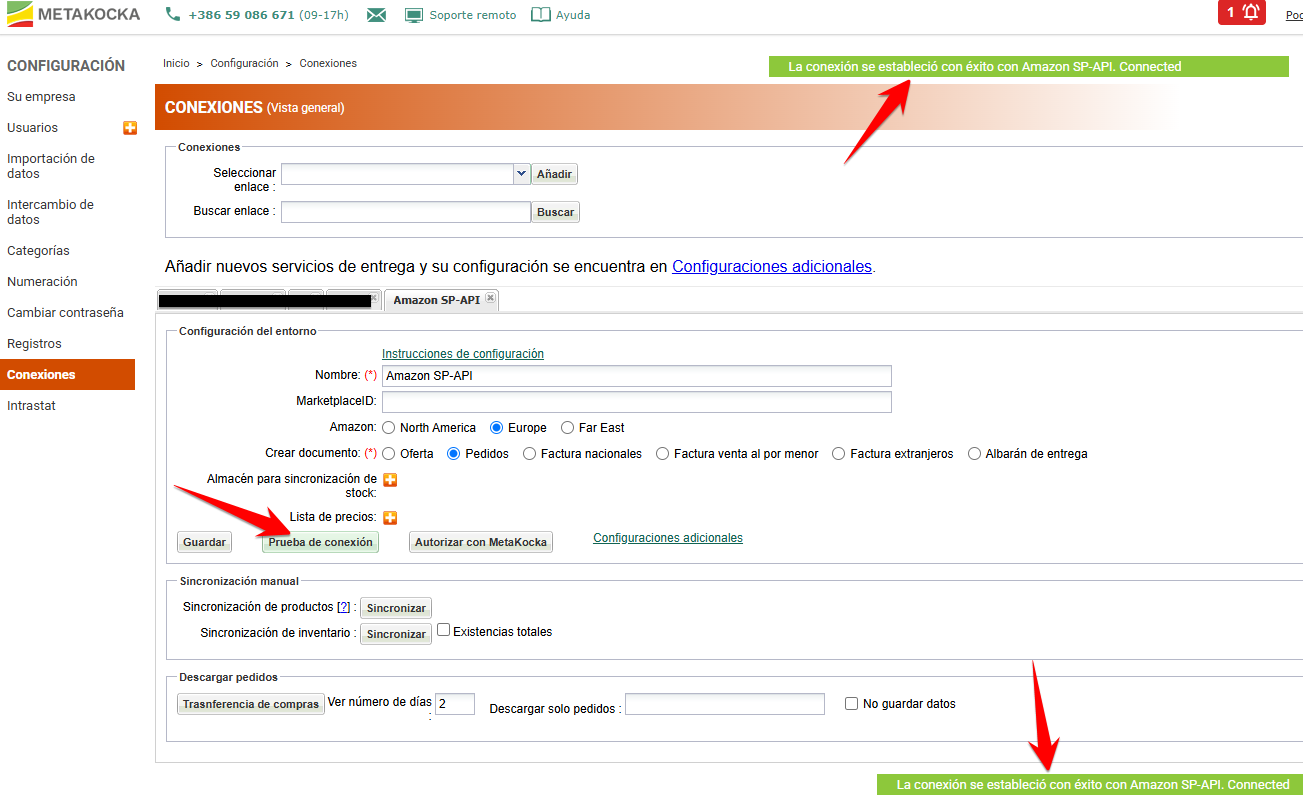The image size is (1303, 812).
Task: Click the Soporte remoto monitor icon
Action: point(414,15)
